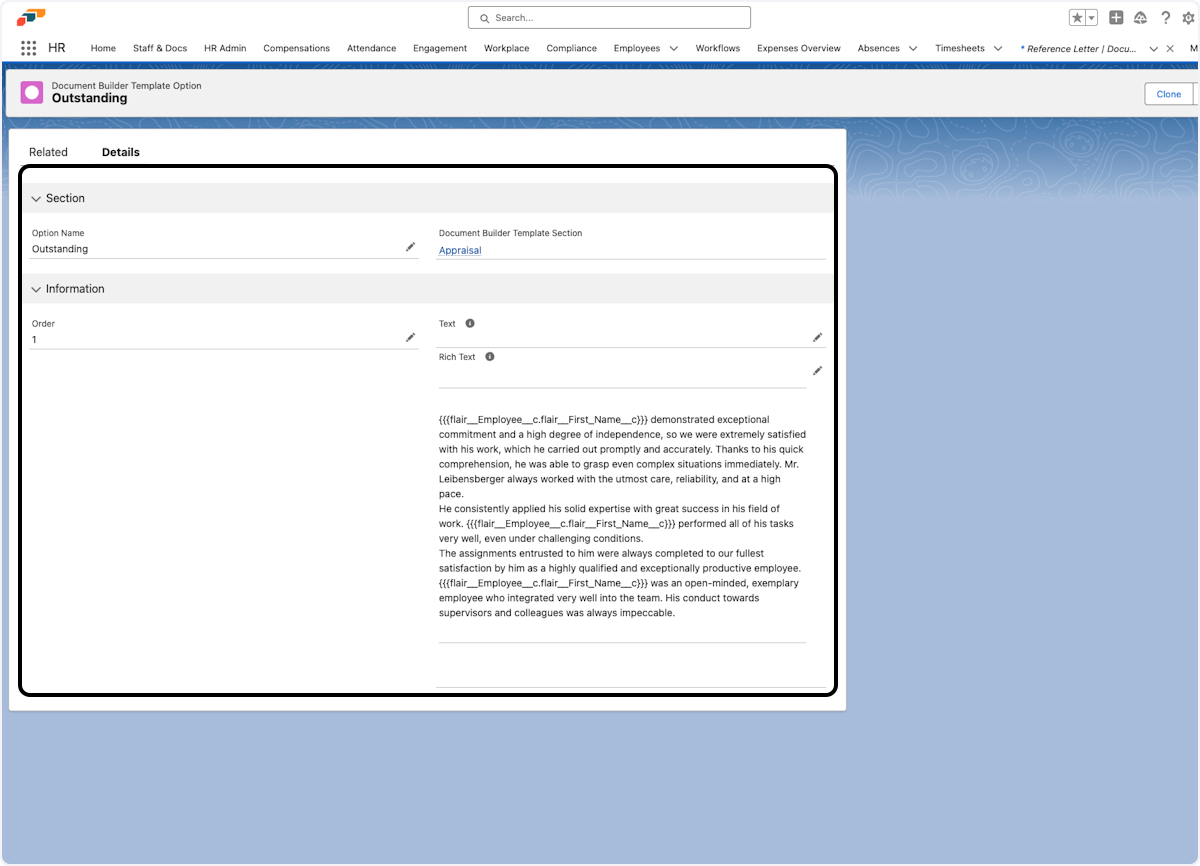The image size is (1200, 866).
Task: Open the App Launcher grid icon
Action: pos(28,48)
